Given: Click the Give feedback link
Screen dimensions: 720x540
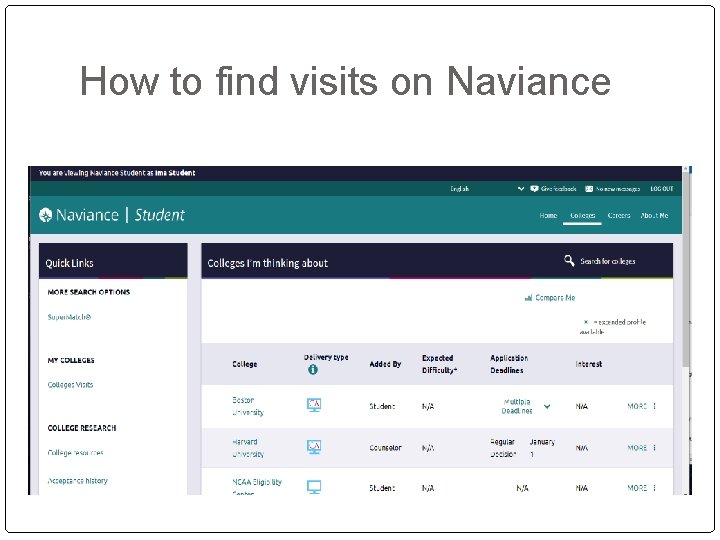Looking at the screenshot, I should [x=558, y=189].
